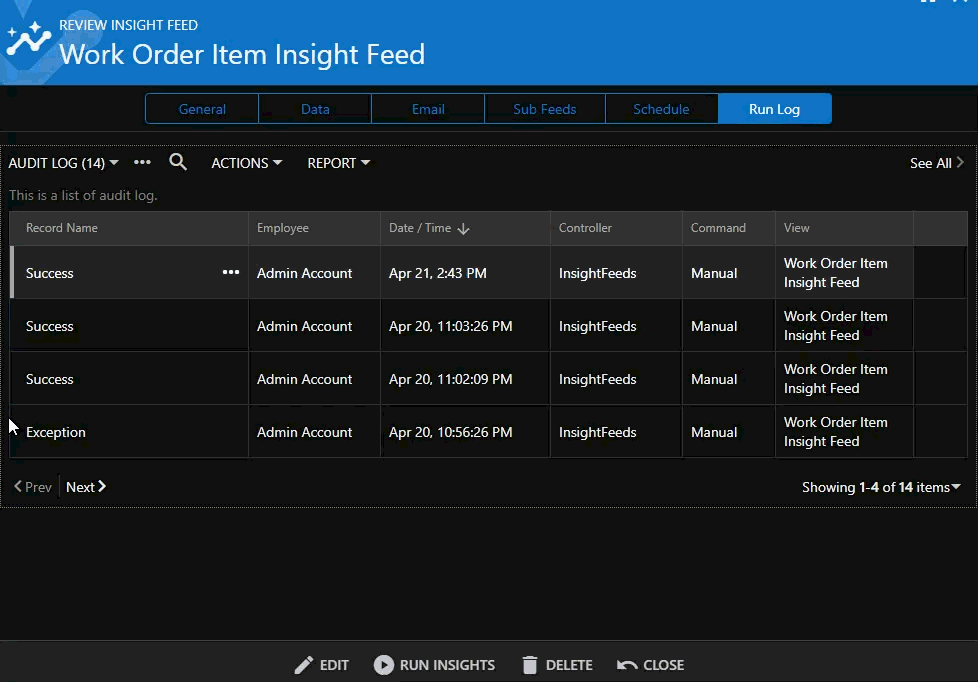
Task: Close the review with the Close button
Action: pos(650,665)
